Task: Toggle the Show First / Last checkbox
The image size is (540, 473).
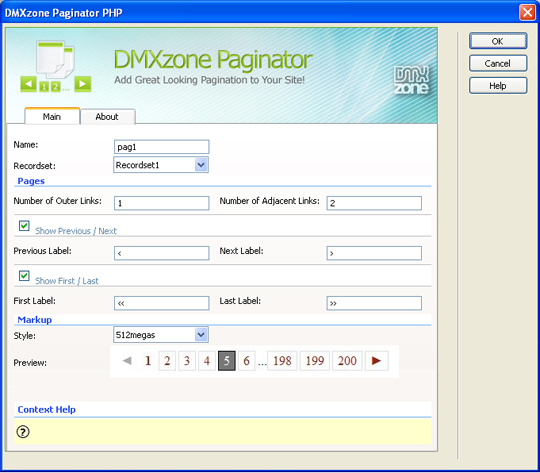Action: point(24,276)
